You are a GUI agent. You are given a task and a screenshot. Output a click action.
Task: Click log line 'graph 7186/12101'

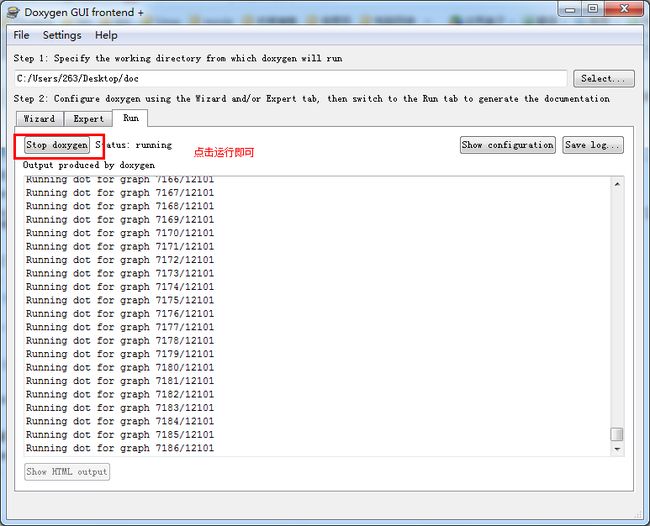pyautogui.click(x=120, y=448)
